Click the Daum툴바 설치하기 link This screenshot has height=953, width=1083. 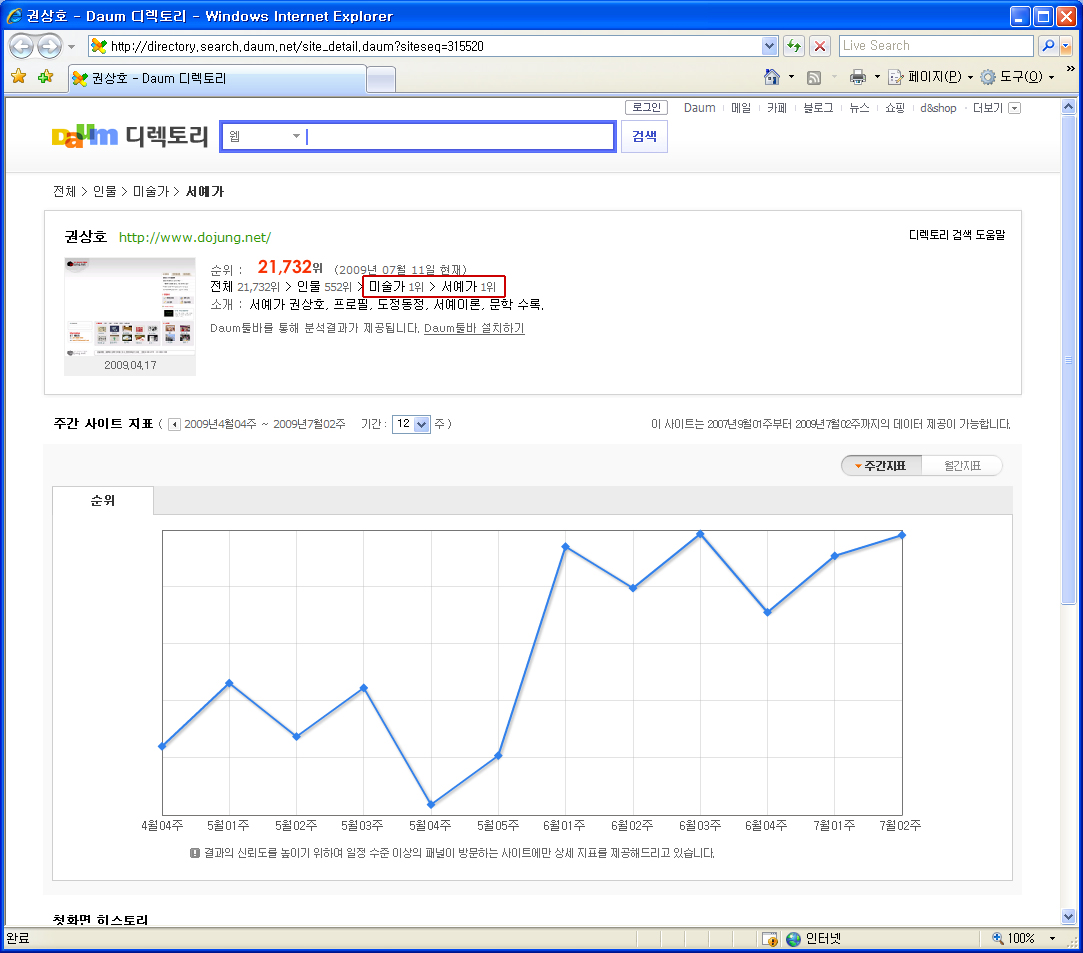pos(474,328)
